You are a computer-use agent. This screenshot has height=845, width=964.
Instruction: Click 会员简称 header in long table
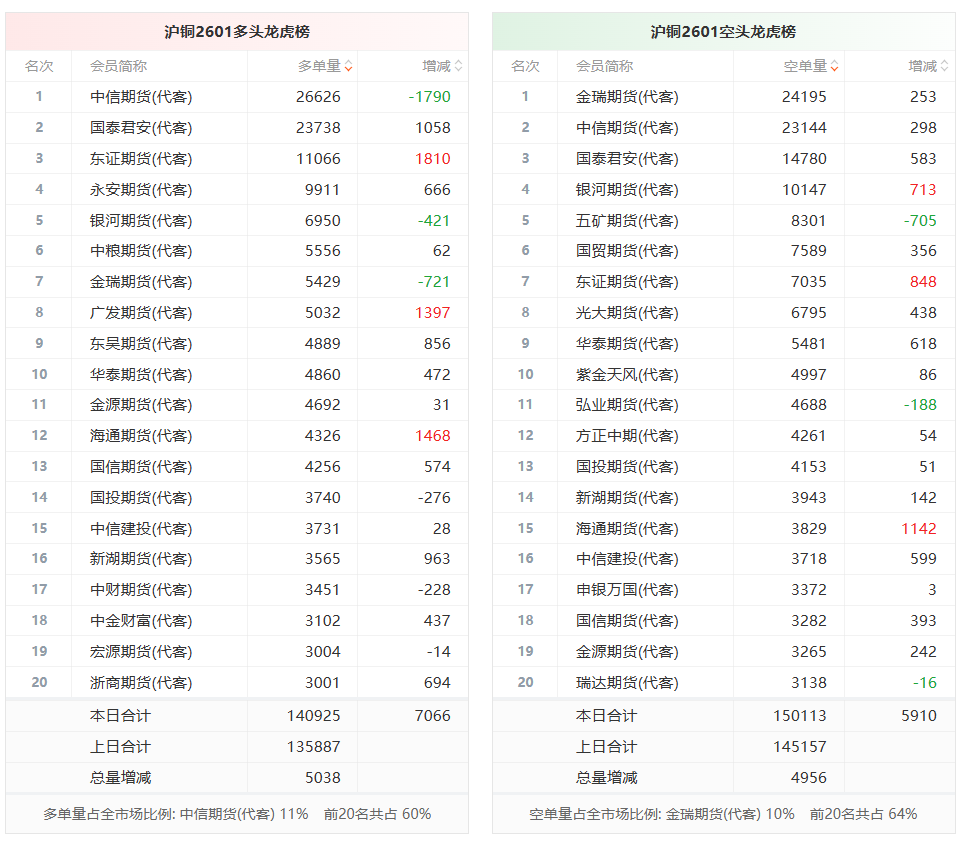tap(119, 66)
